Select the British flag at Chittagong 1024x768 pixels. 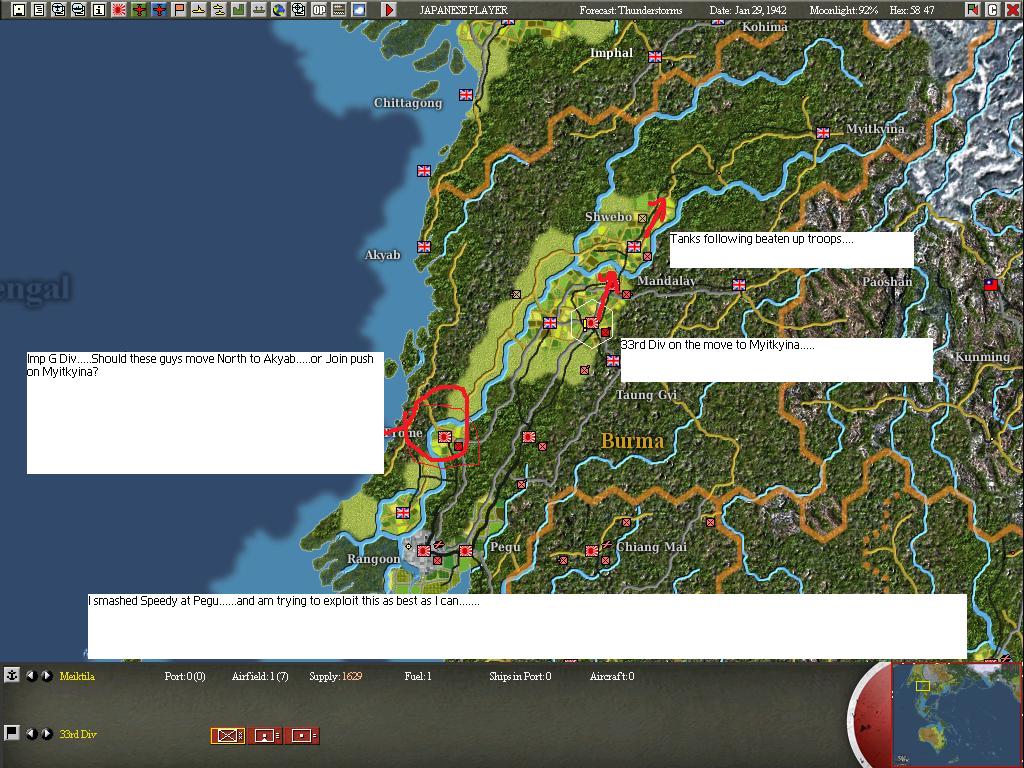coord(466,95)
